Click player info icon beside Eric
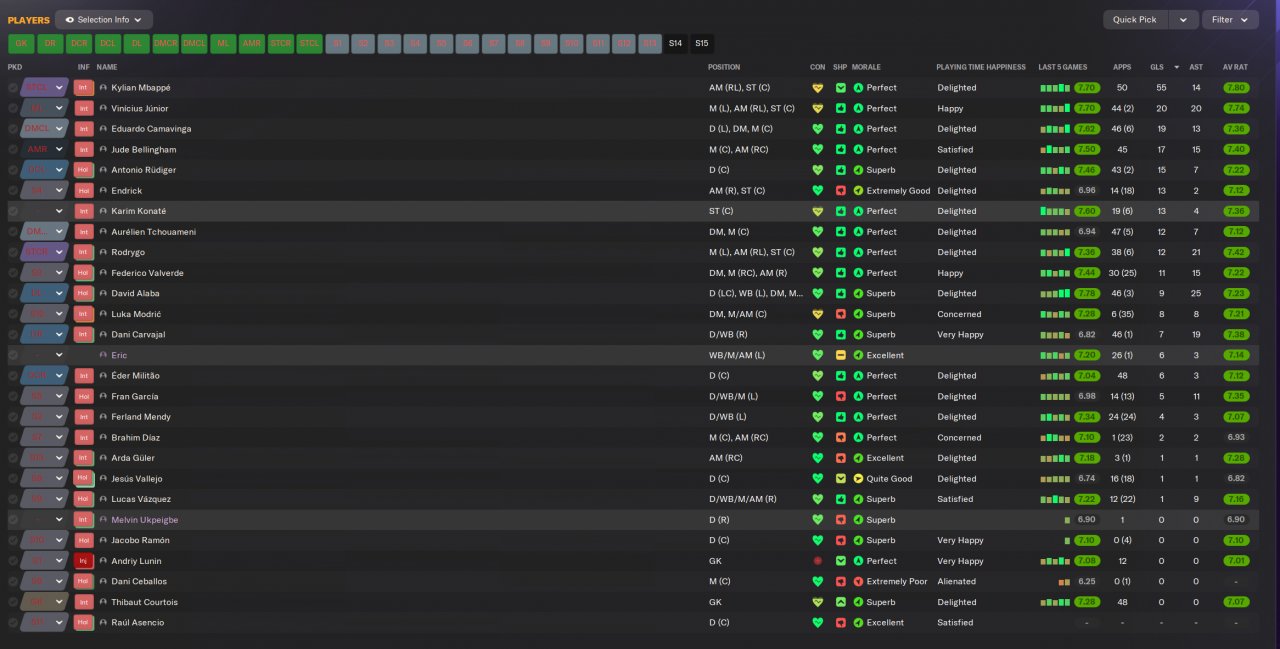 coord(103,355)
